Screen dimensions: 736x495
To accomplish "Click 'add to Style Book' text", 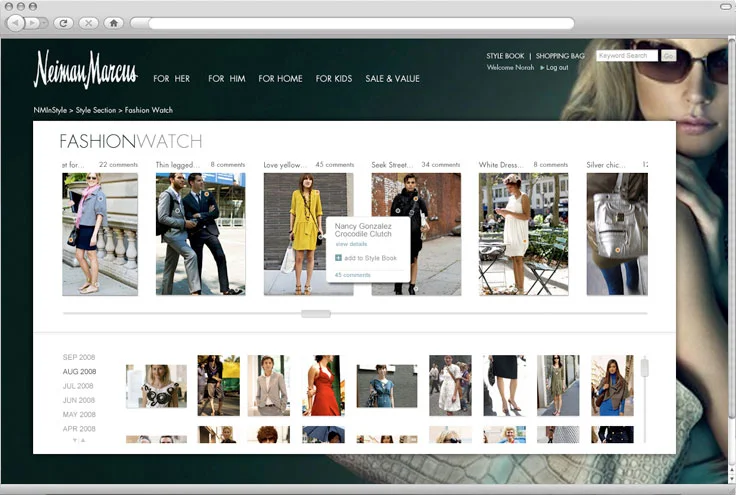I will pyautogui.click(x=370, y=258).
